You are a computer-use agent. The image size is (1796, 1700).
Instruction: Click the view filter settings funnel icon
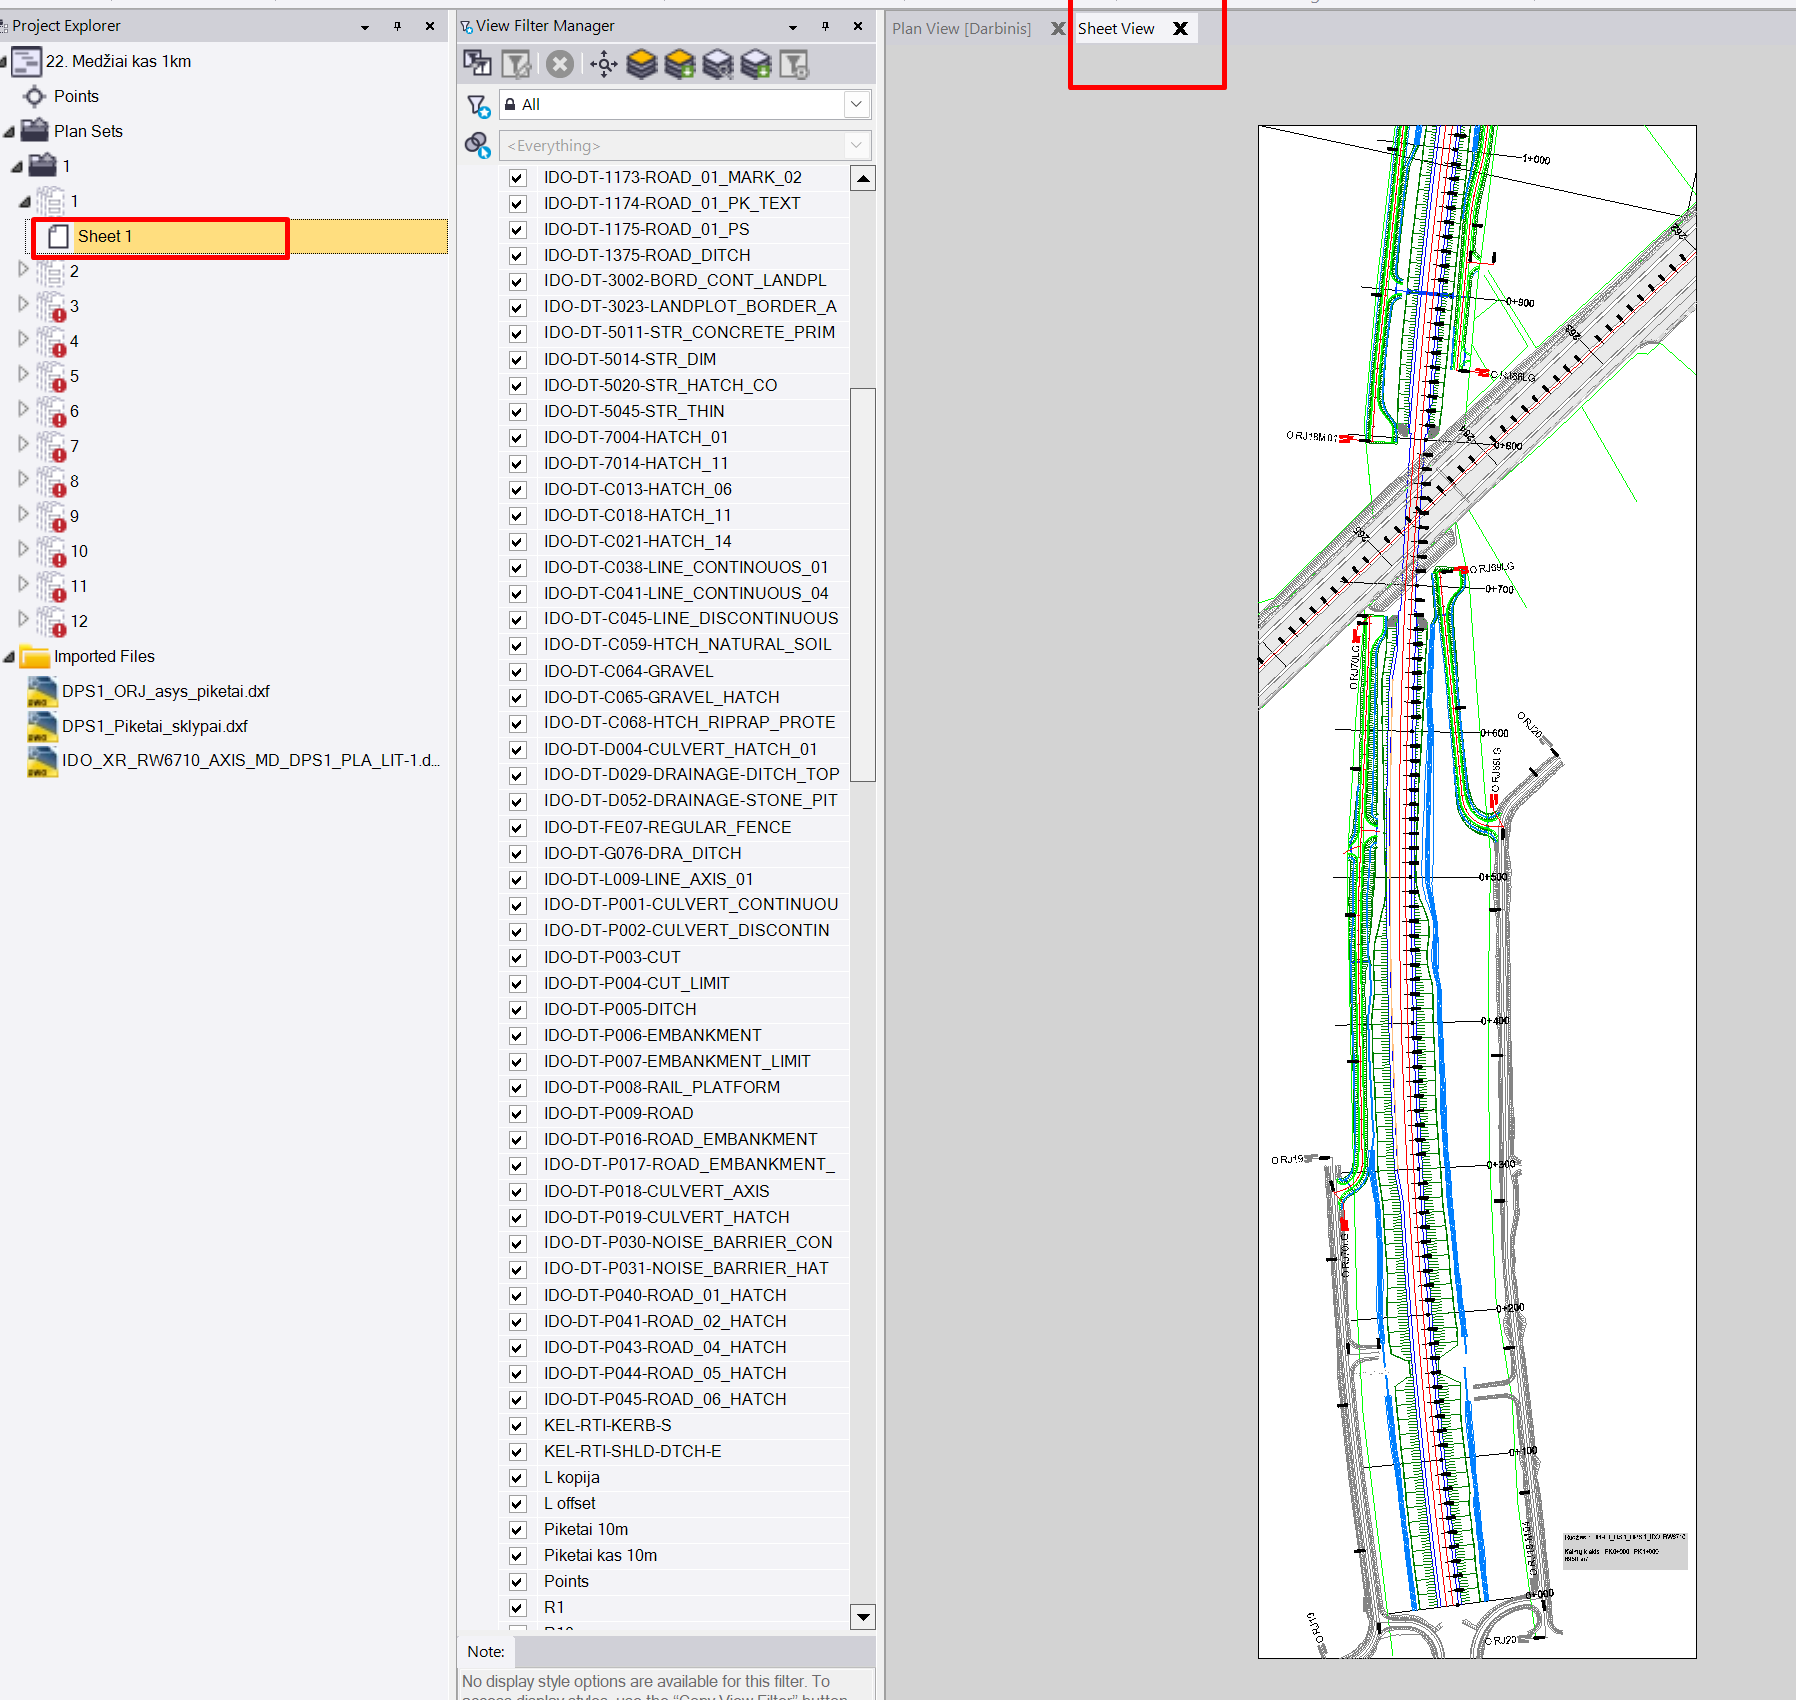(x=794, y=65)
